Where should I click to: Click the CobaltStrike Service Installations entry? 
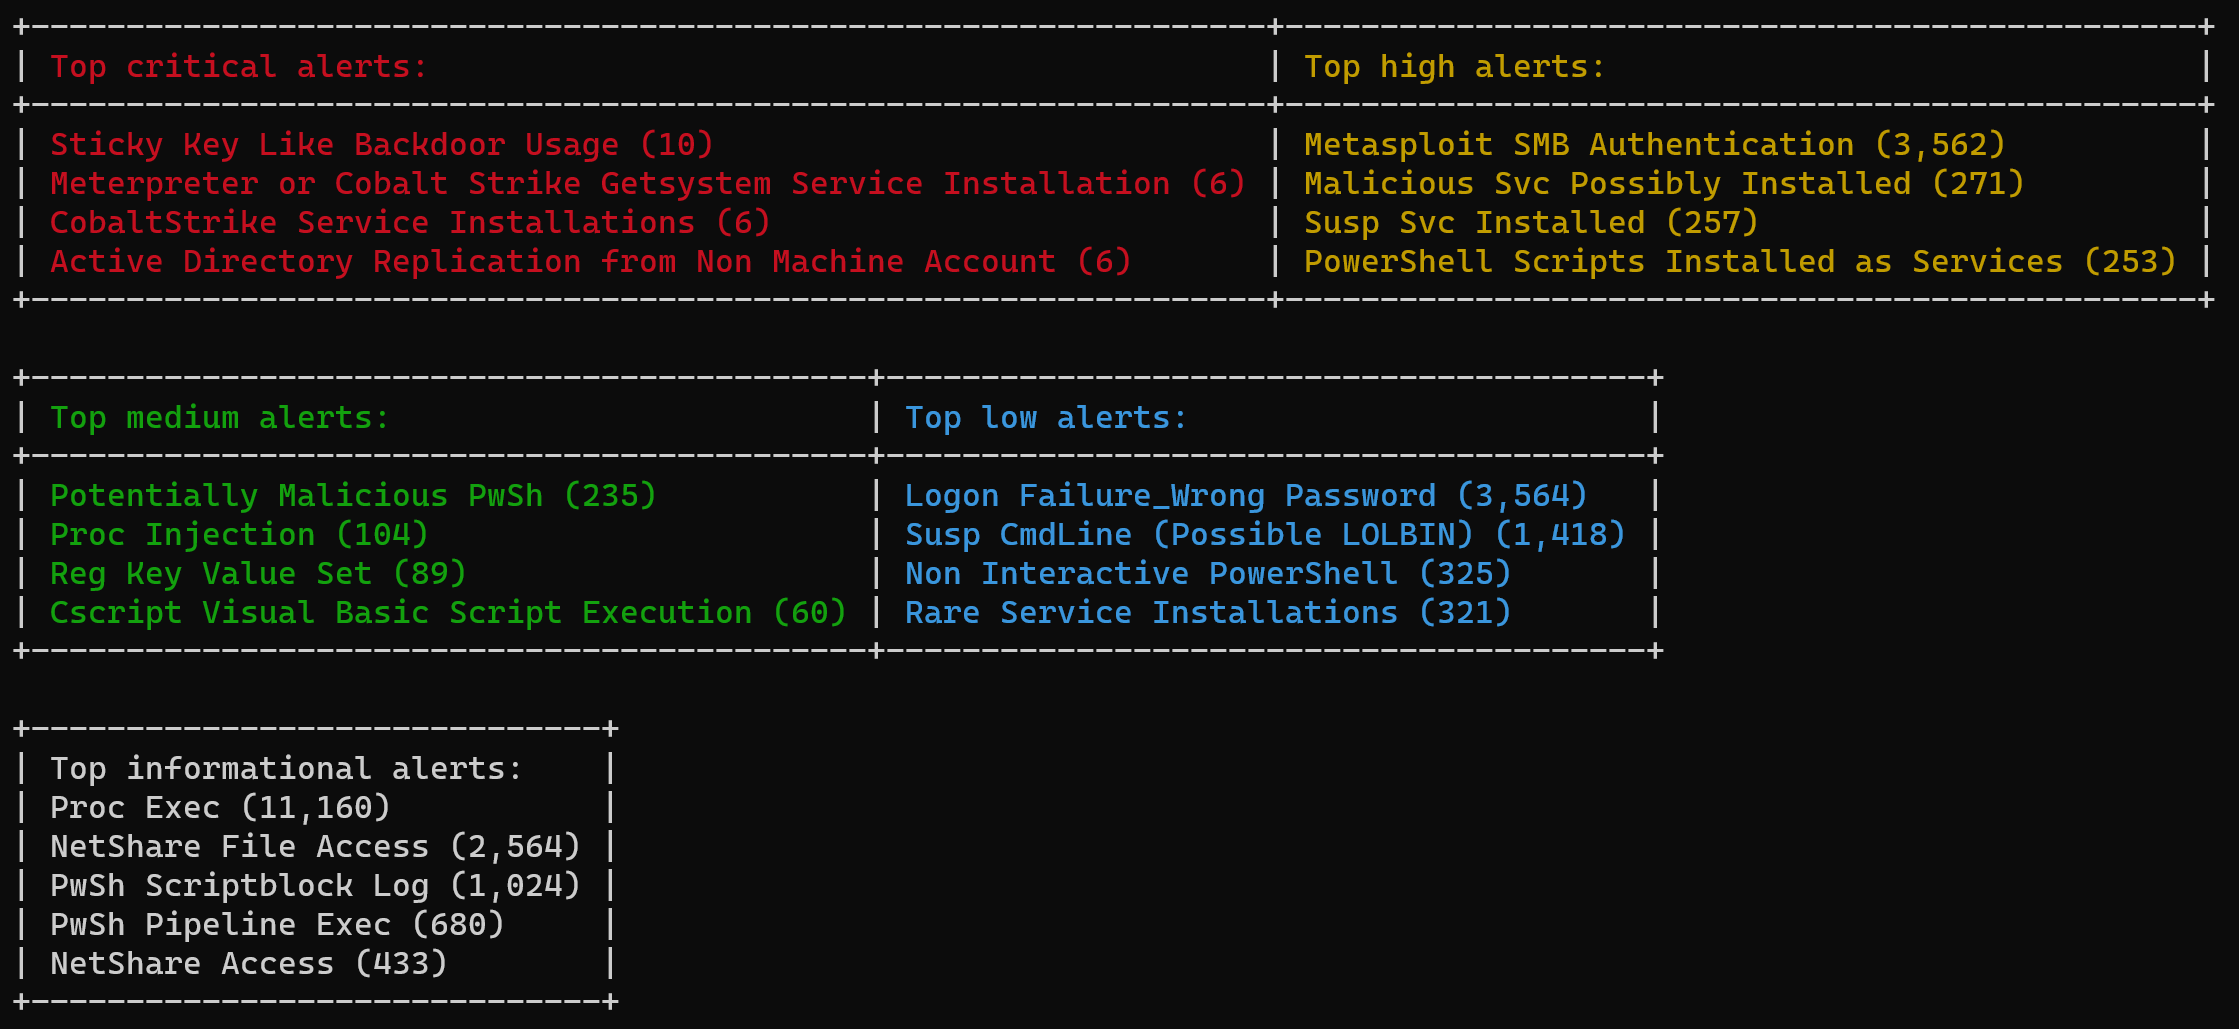(x=410, y=222)
